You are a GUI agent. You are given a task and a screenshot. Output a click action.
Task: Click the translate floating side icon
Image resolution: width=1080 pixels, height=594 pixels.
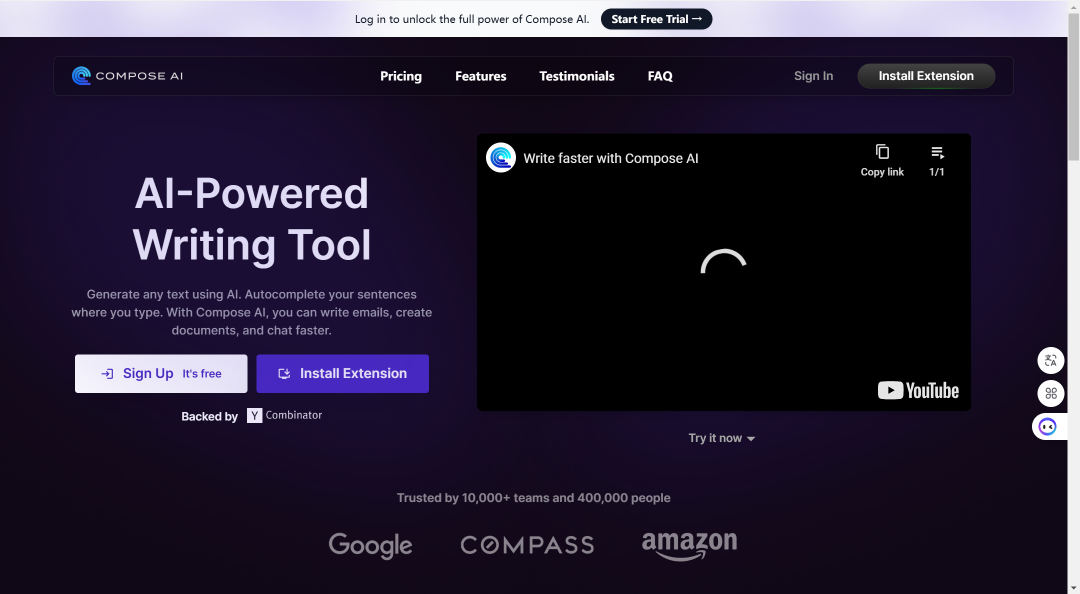(x=1050, y=360)
